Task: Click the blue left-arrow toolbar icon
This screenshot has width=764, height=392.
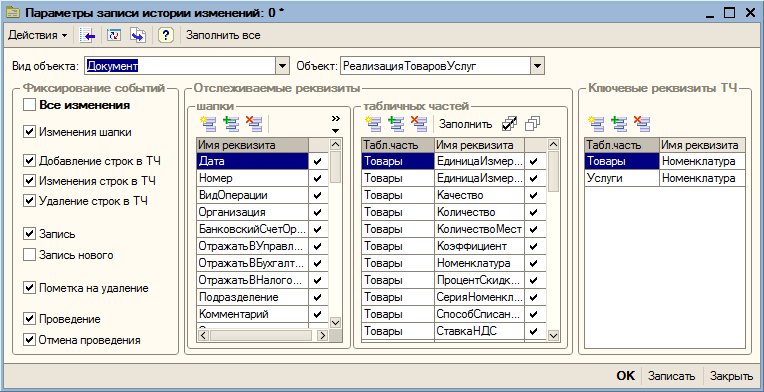Action: coord(88,36)
